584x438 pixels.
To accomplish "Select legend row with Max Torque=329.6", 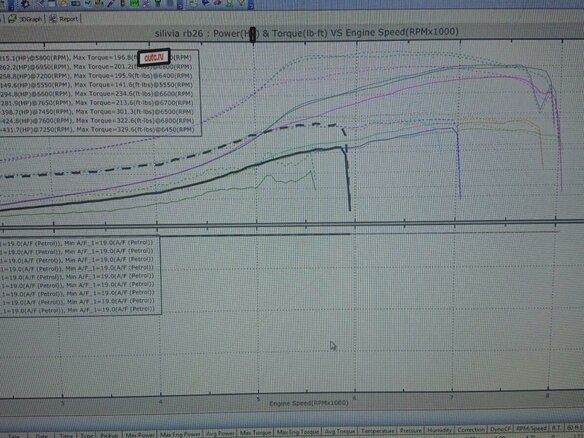I will coord(97,130).
